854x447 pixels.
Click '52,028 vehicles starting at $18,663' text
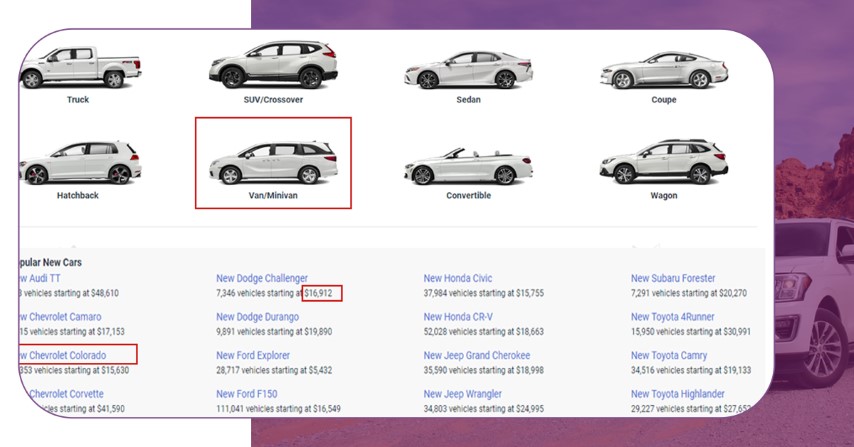(484, 332)
